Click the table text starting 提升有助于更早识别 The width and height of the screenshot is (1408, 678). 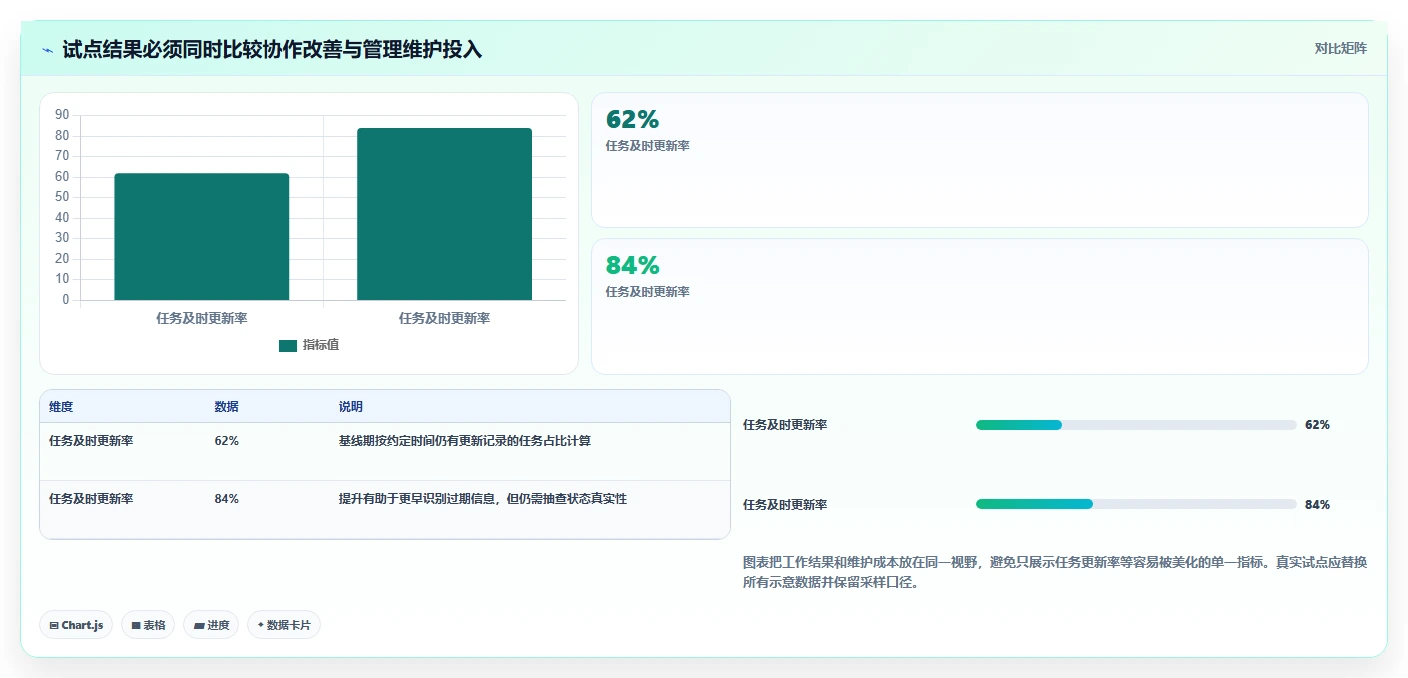[483, 499]
